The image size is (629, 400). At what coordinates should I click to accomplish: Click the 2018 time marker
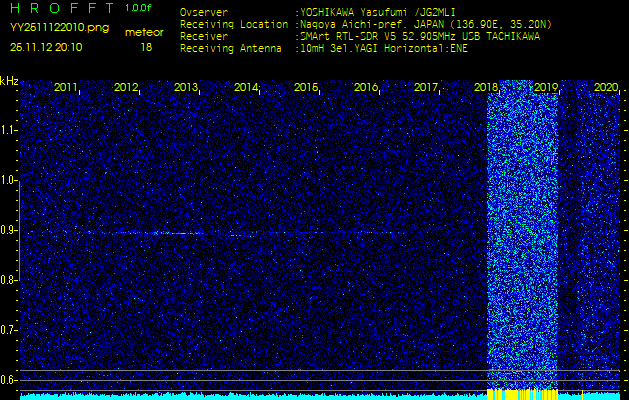pos(486,87)
